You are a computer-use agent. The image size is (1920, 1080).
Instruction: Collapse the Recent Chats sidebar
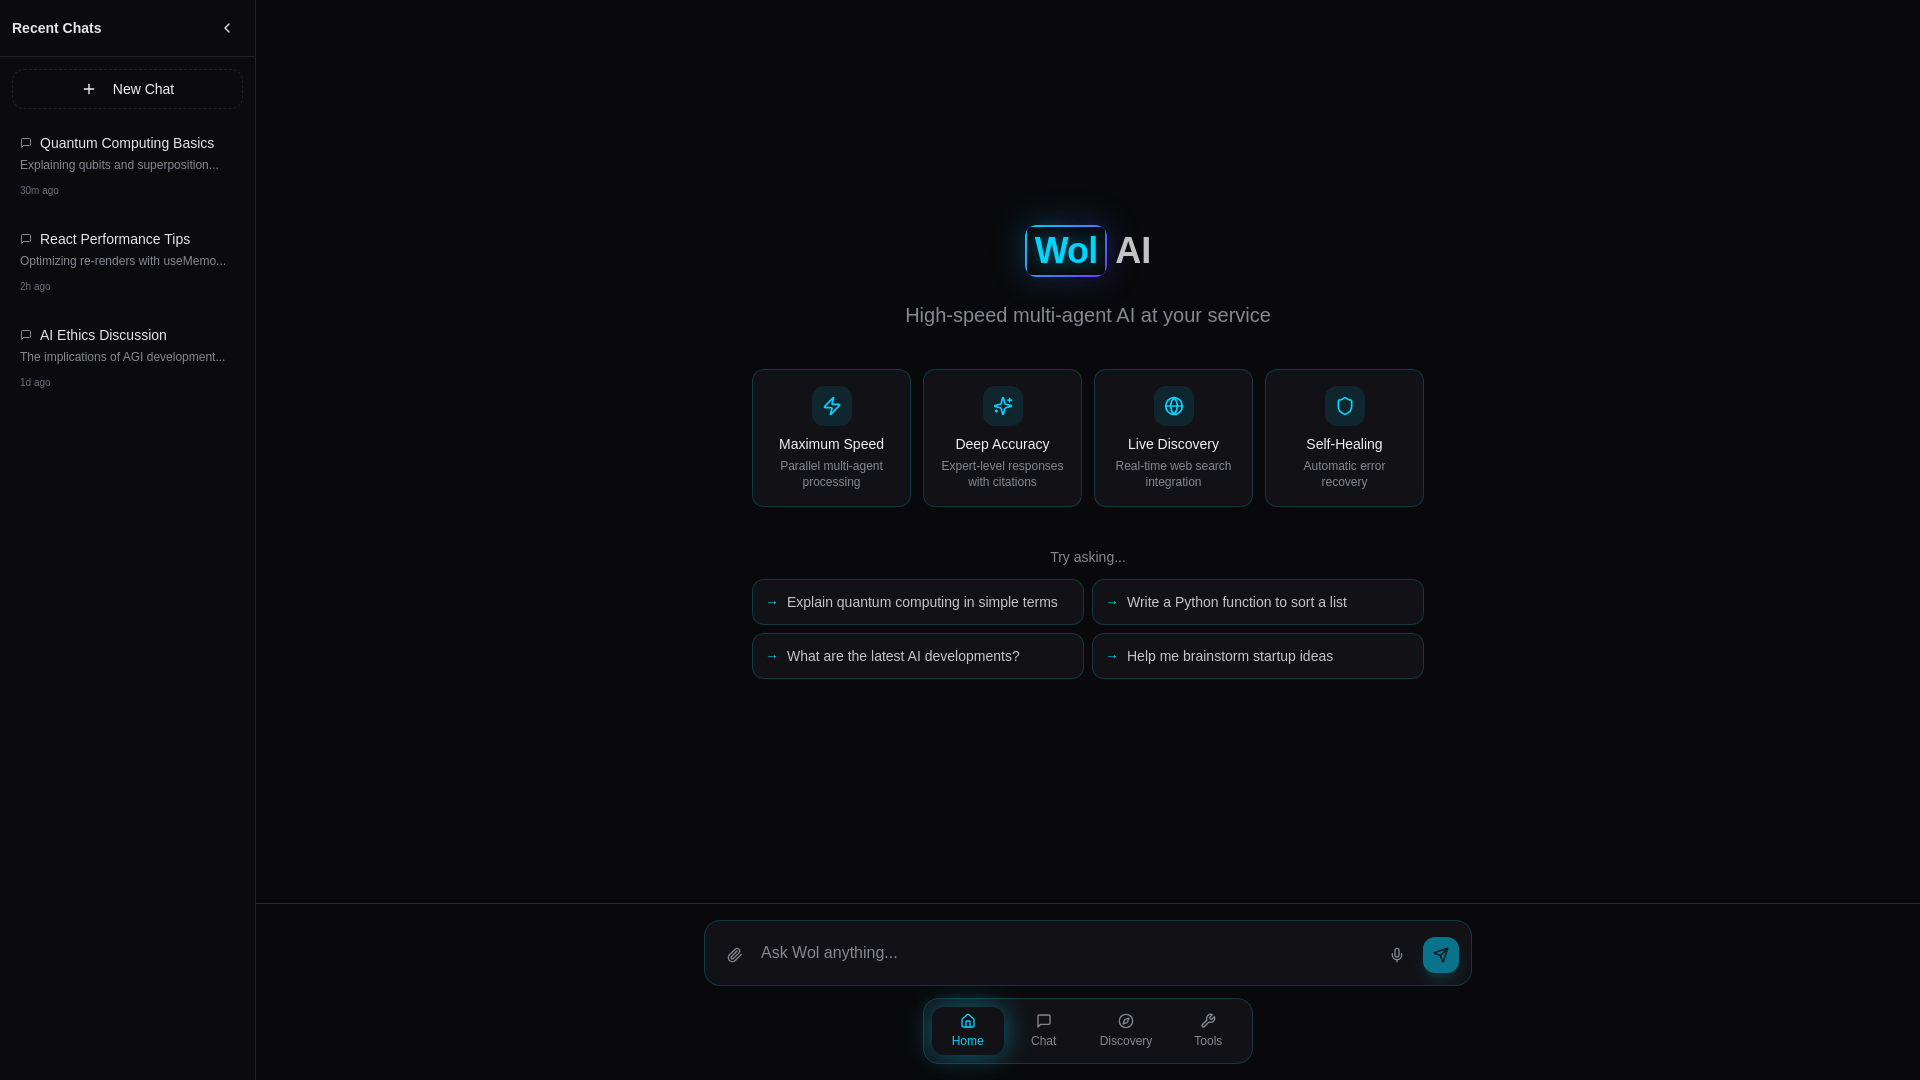[227, 27]
